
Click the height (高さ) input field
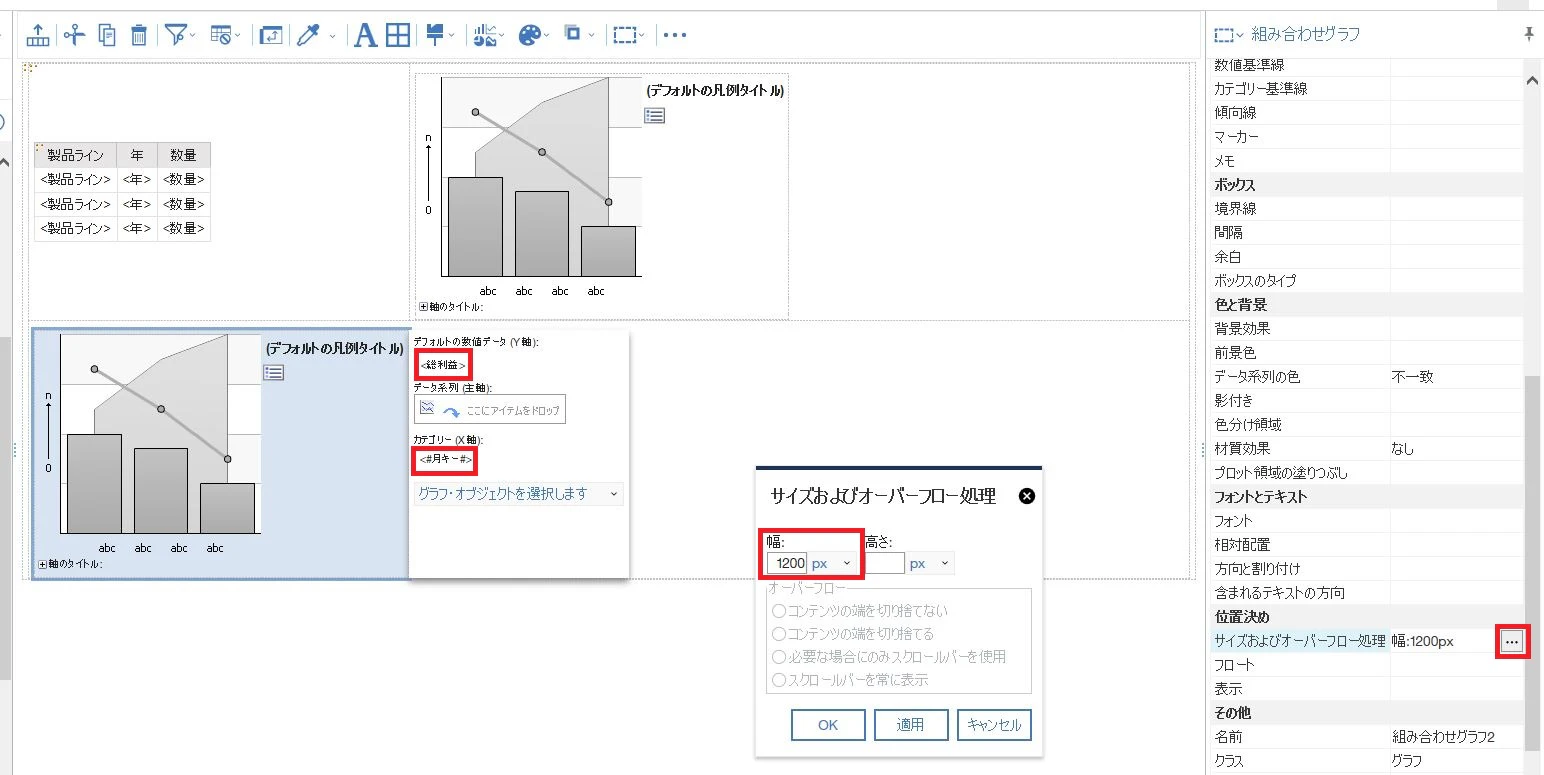click(x=885, y=563)
